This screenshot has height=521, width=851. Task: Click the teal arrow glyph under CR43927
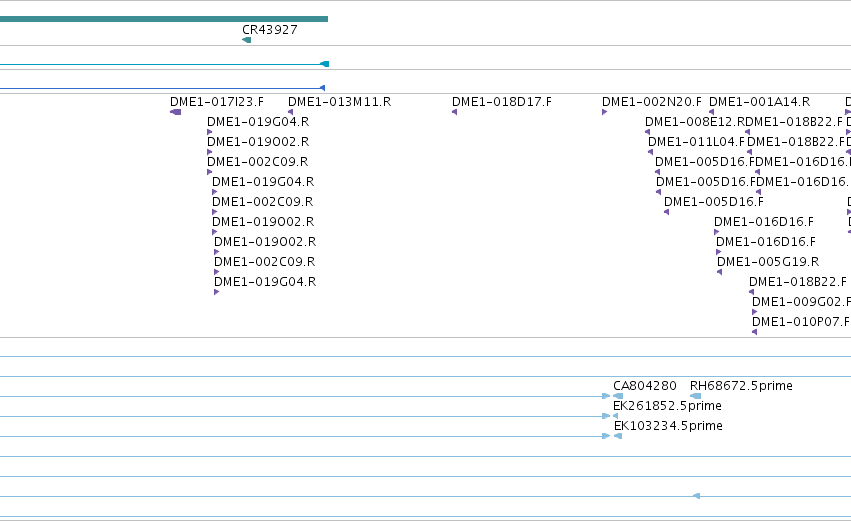[x=246, y=40]
